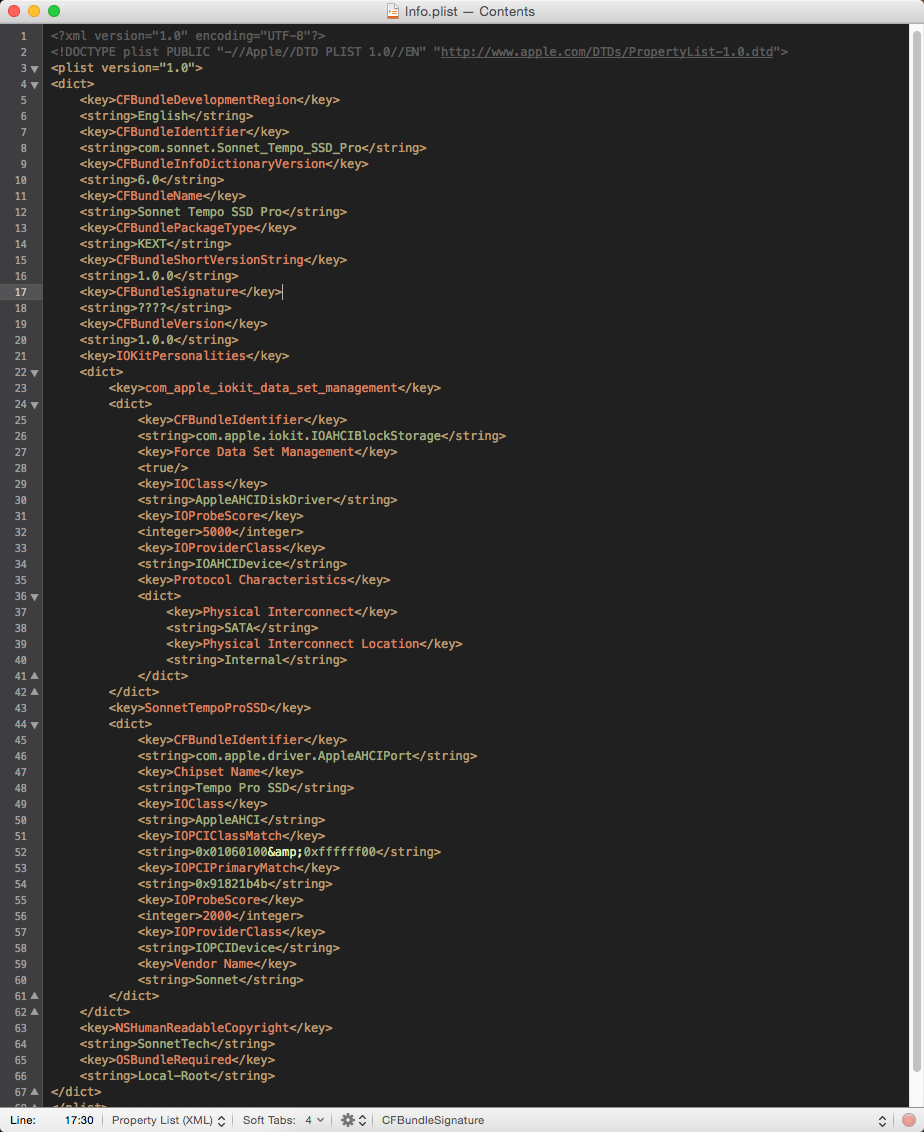The height and width of the screenshot is (1132, 924).
Task: Click the fold end arrow at line 62
Action: click(34, 1011)
